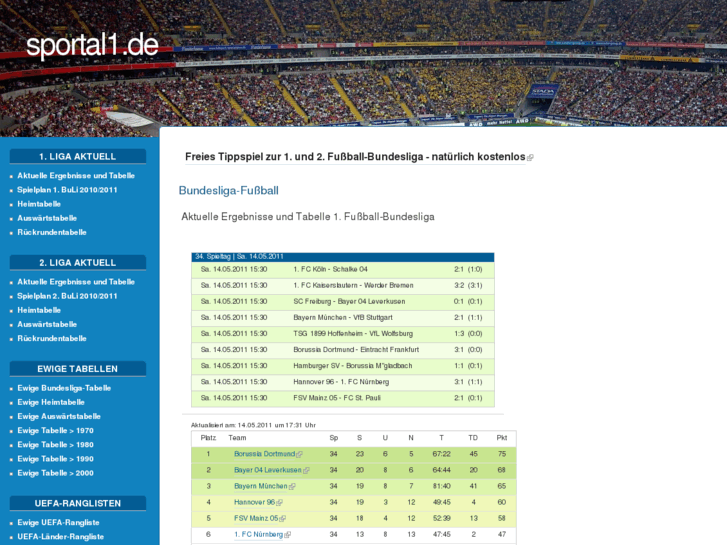This screenshot has width=727, height=545.
Task: Open 2. Liga Aktuelle Ergebnisse und Tabelle
Action: tap(76, 282)
